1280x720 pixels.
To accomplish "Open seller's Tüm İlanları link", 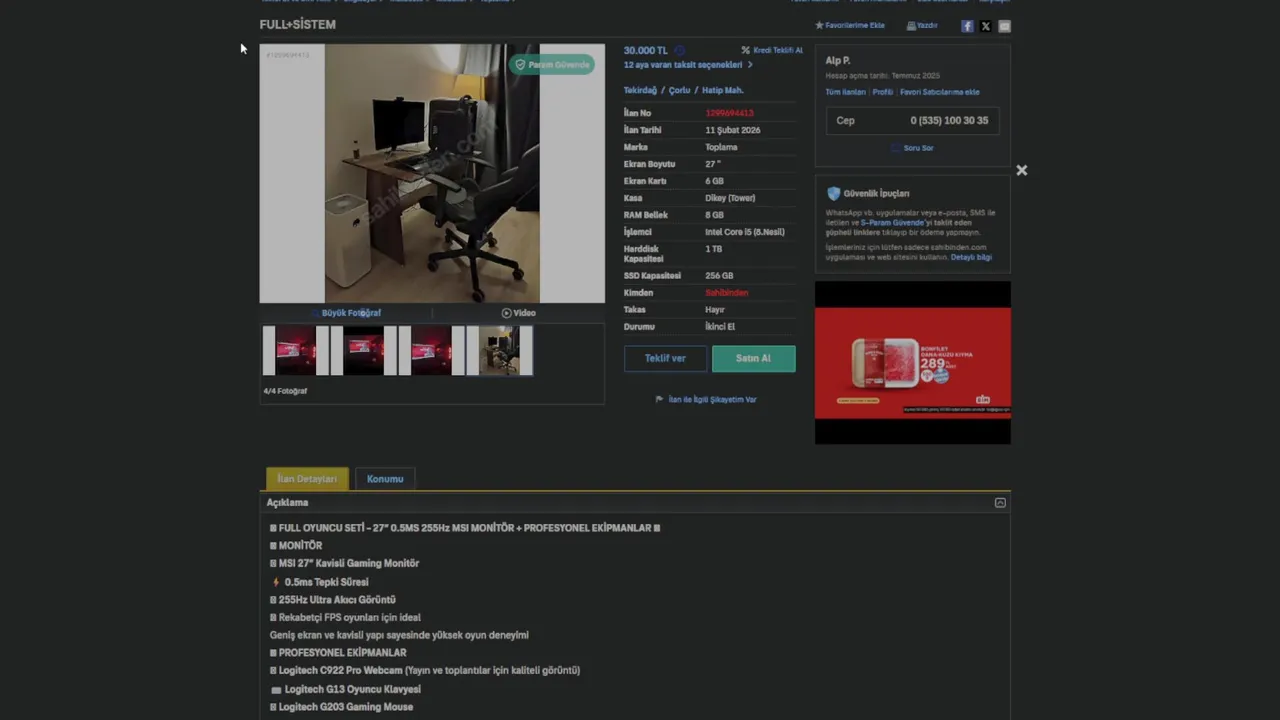I will (845, 92).
